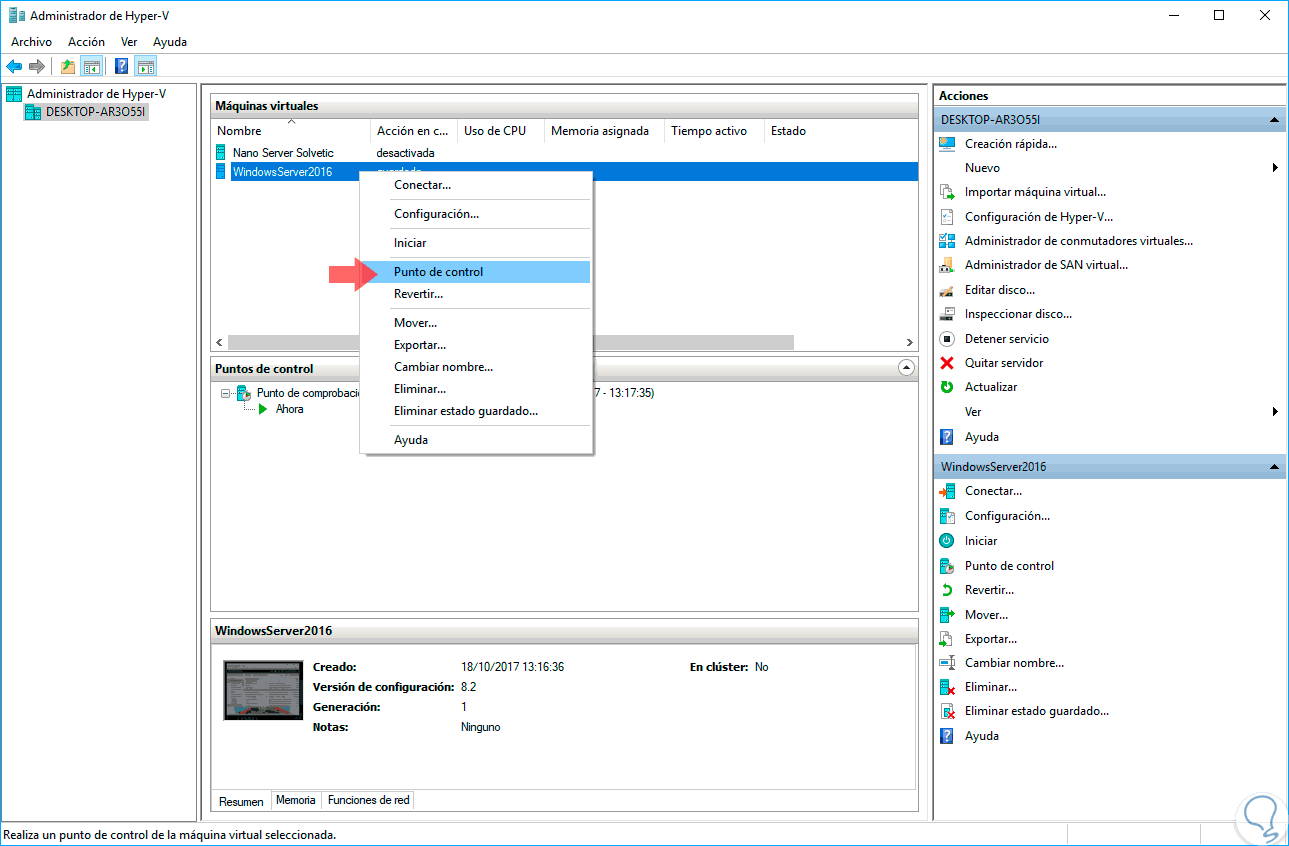Sort by the Memoria asignada column
The height and width of the screenshot is (846, 1289).
tap(604, 131)
